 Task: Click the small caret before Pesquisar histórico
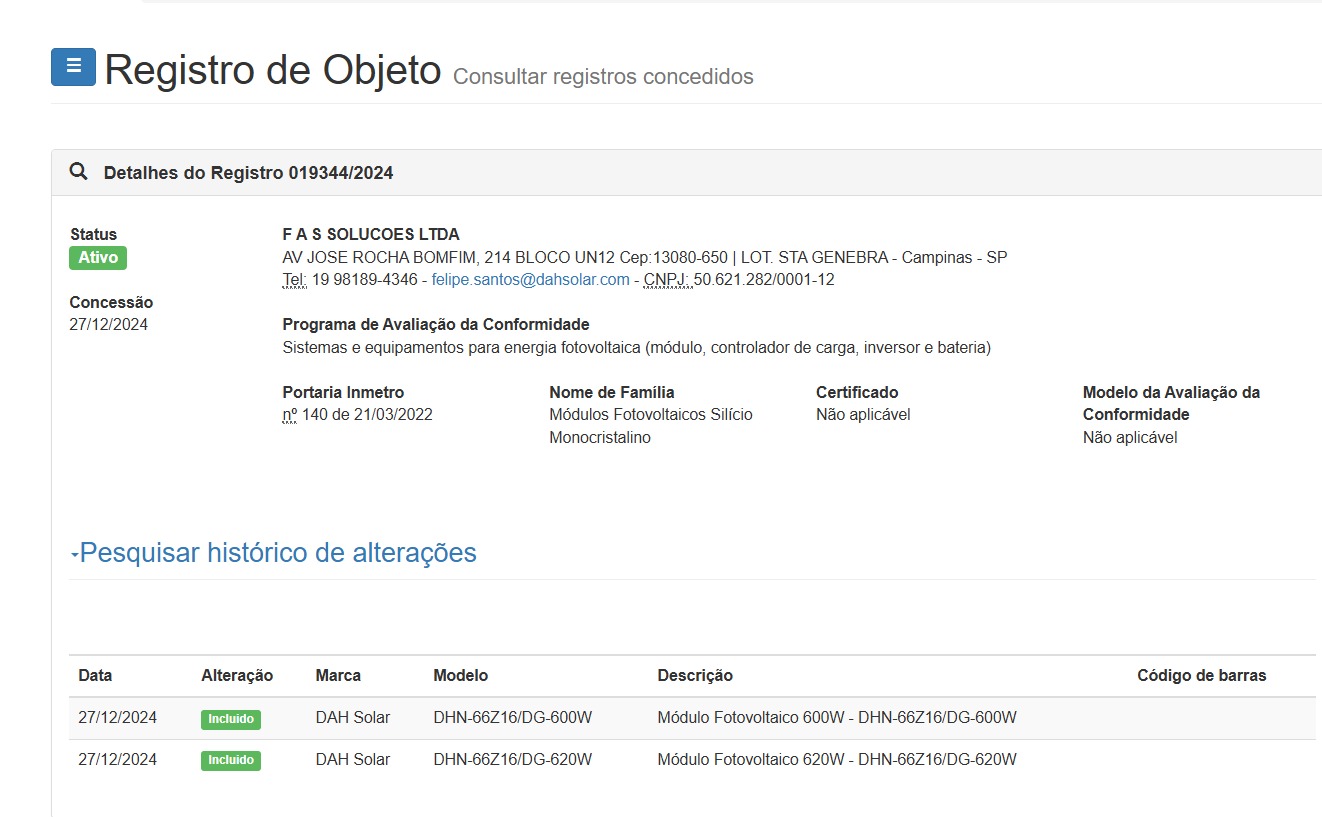pyautogui.click(x=74, y=556)
